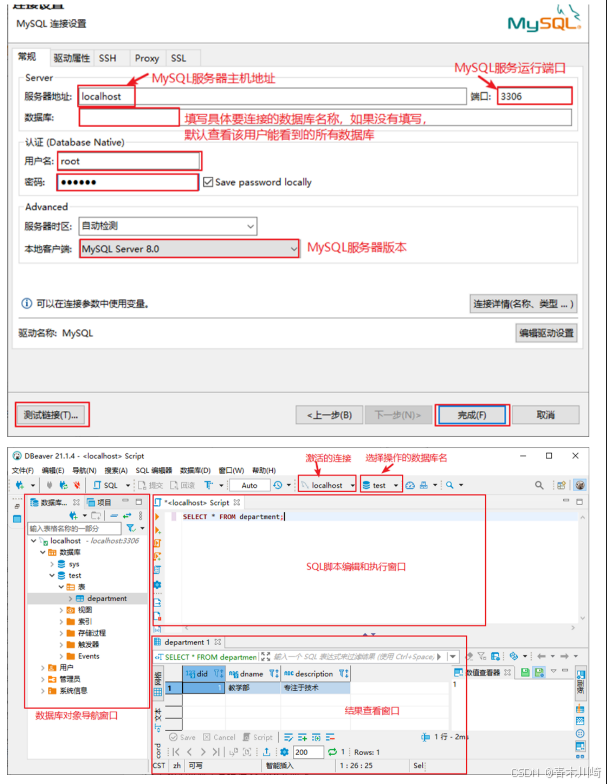Select the 常规 tab
The image size is (607, 784).
(27, 56)
